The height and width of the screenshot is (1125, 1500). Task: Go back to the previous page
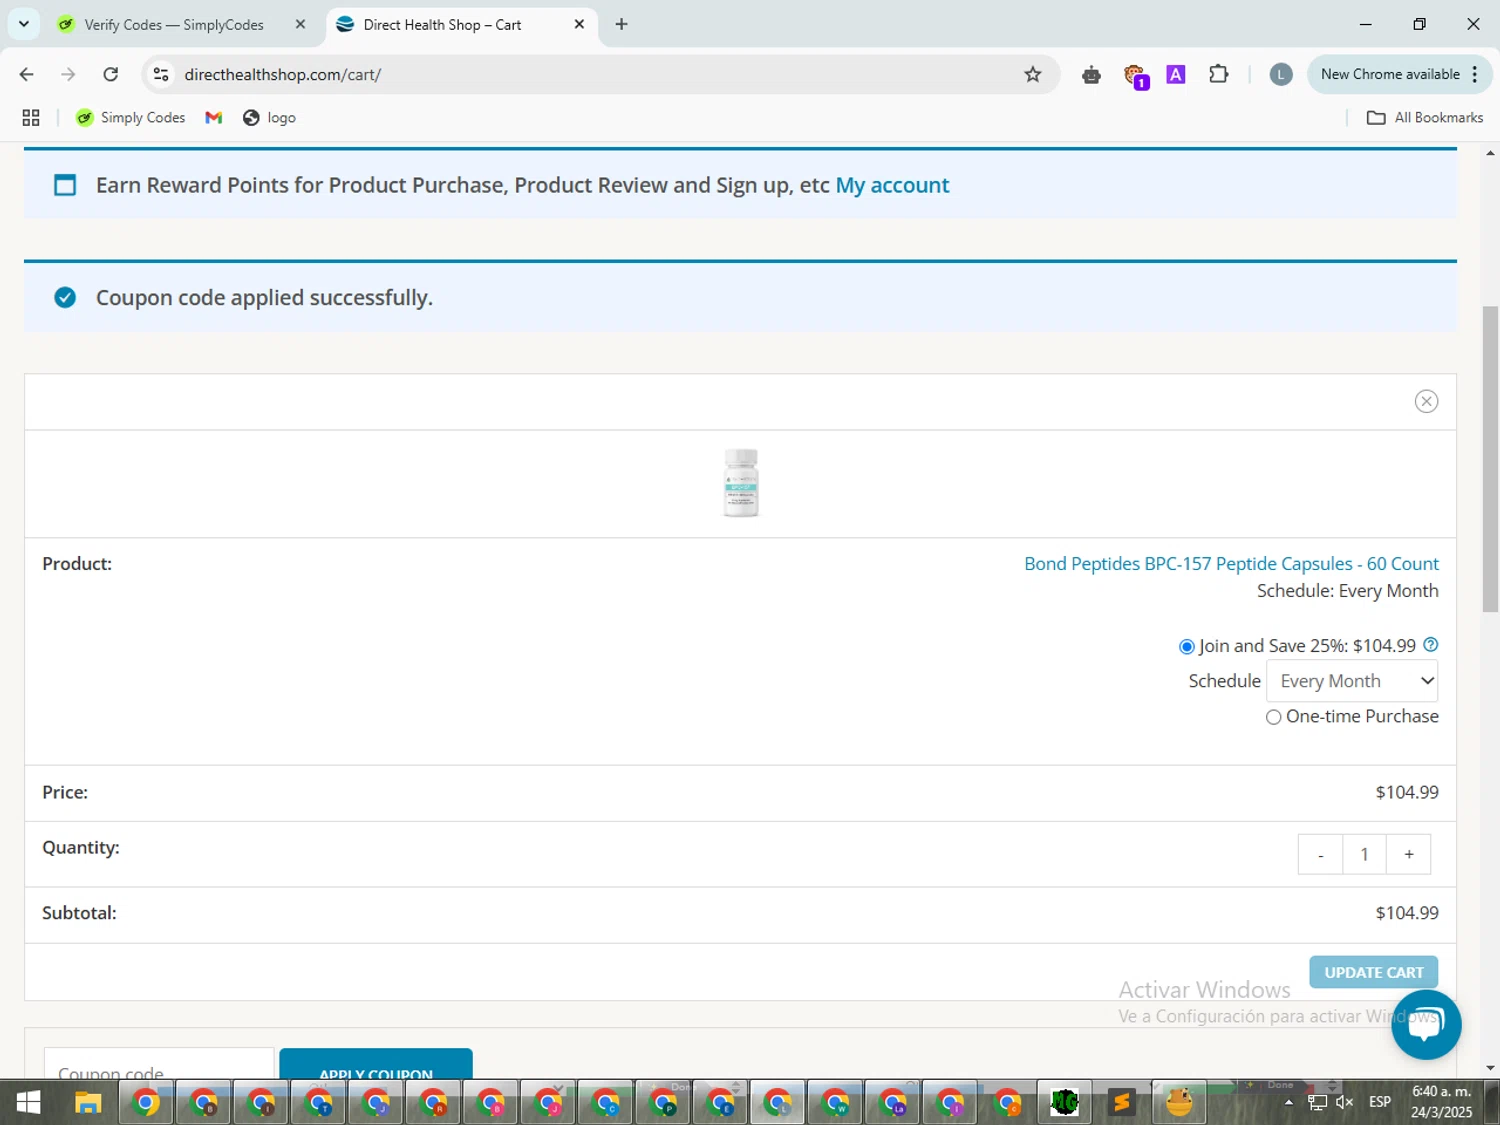27,74
